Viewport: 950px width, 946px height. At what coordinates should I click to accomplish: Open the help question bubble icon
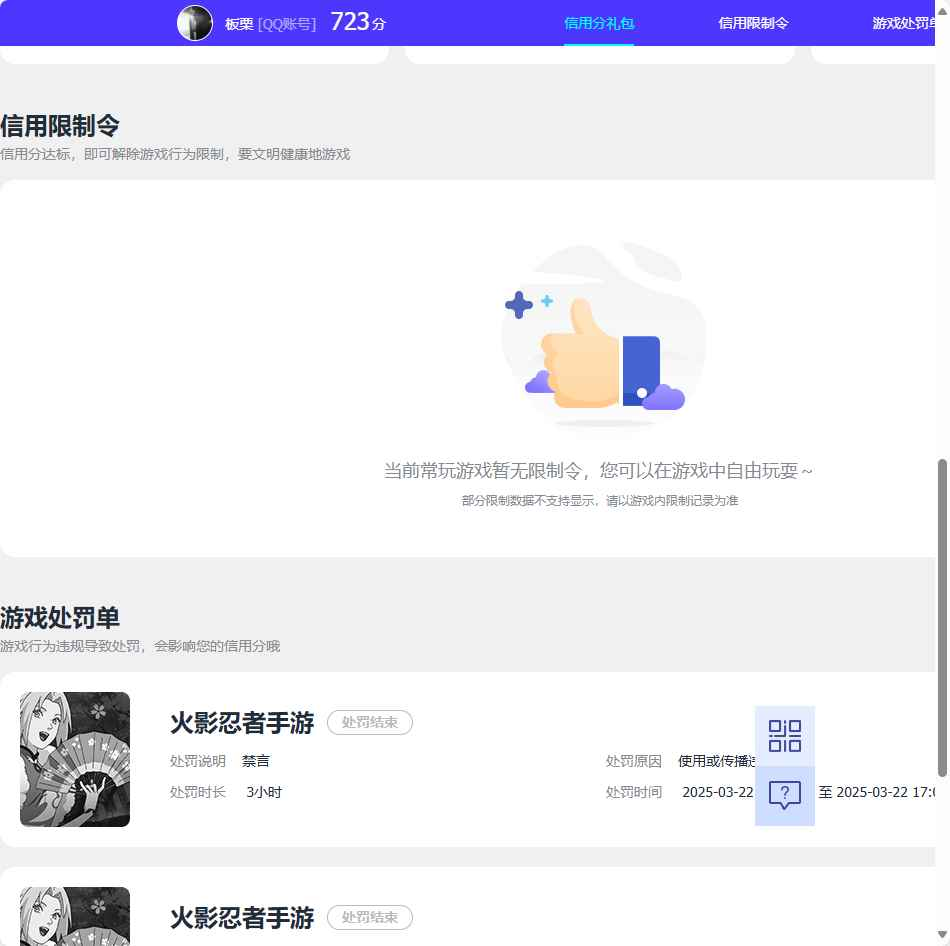785,795
